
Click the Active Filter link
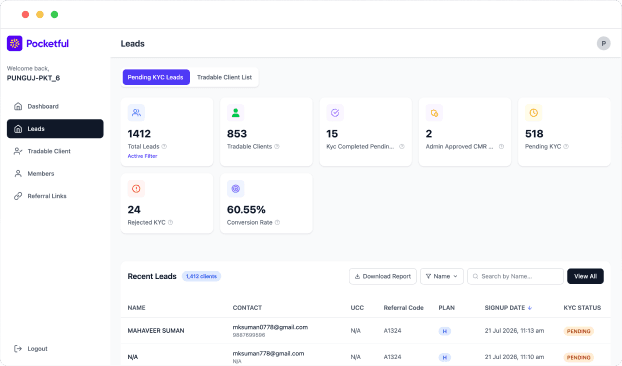(x=142, y=156)
